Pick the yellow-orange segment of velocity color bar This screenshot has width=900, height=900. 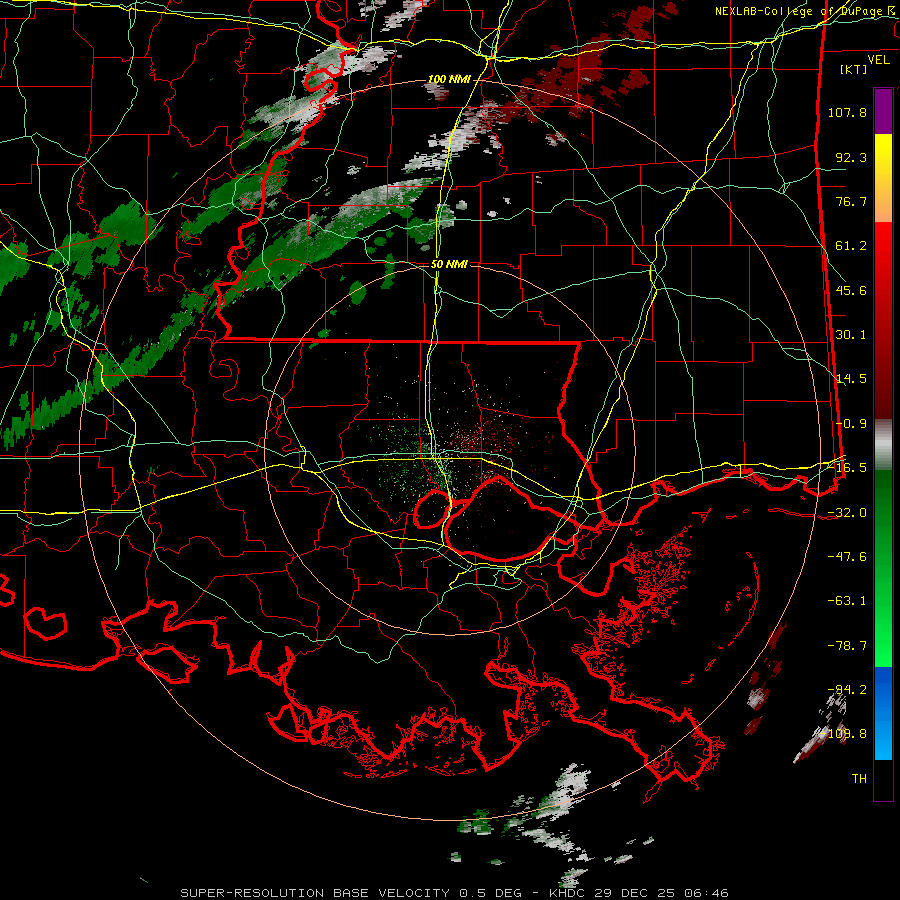point(883,178)
